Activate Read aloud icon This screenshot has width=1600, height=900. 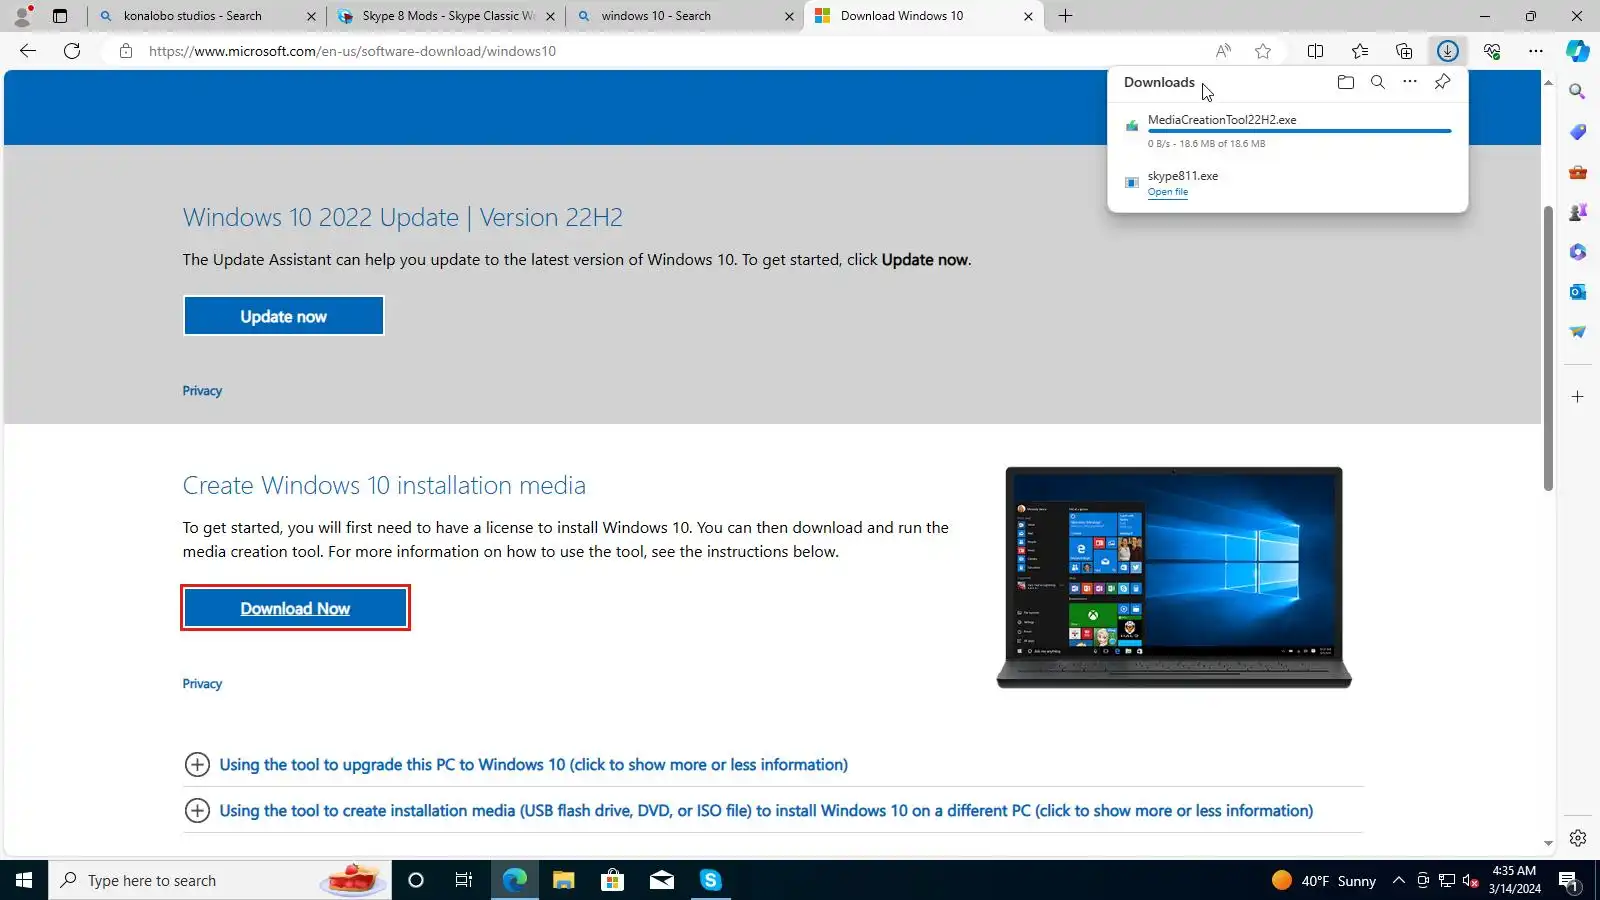point(1223,51)
